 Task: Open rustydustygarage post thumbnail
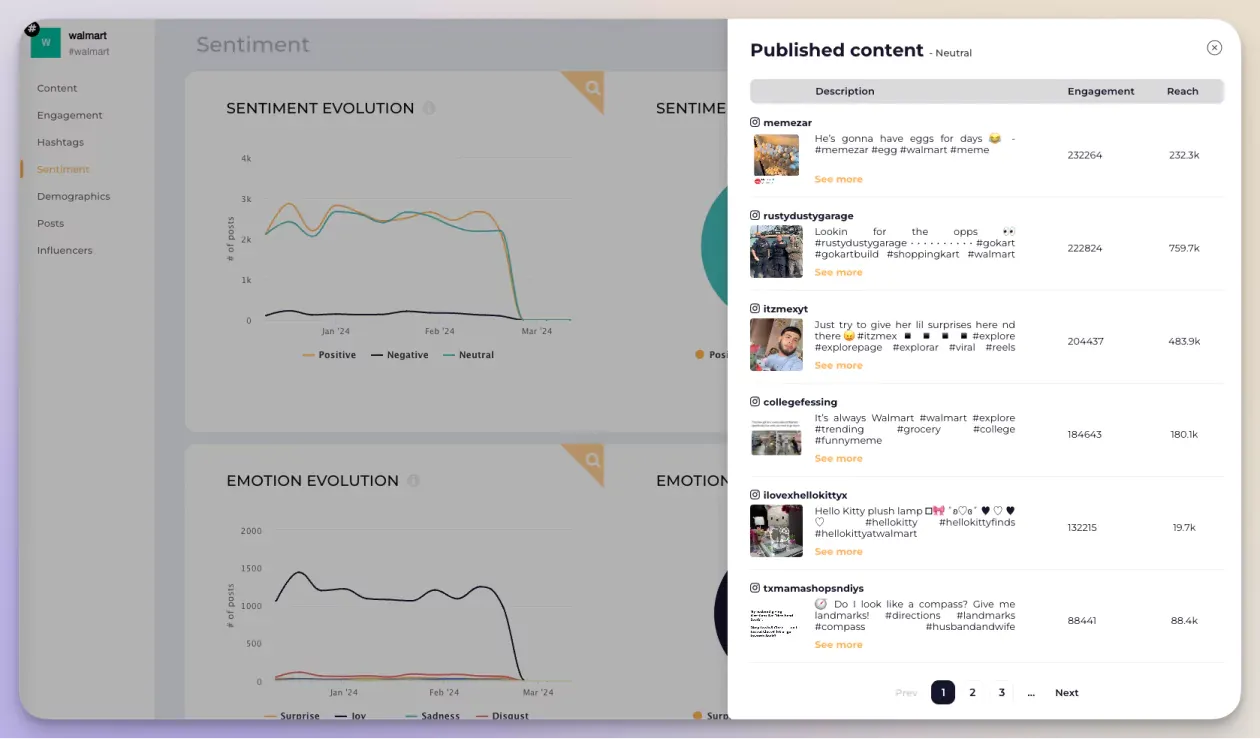[x=776, y=251]
